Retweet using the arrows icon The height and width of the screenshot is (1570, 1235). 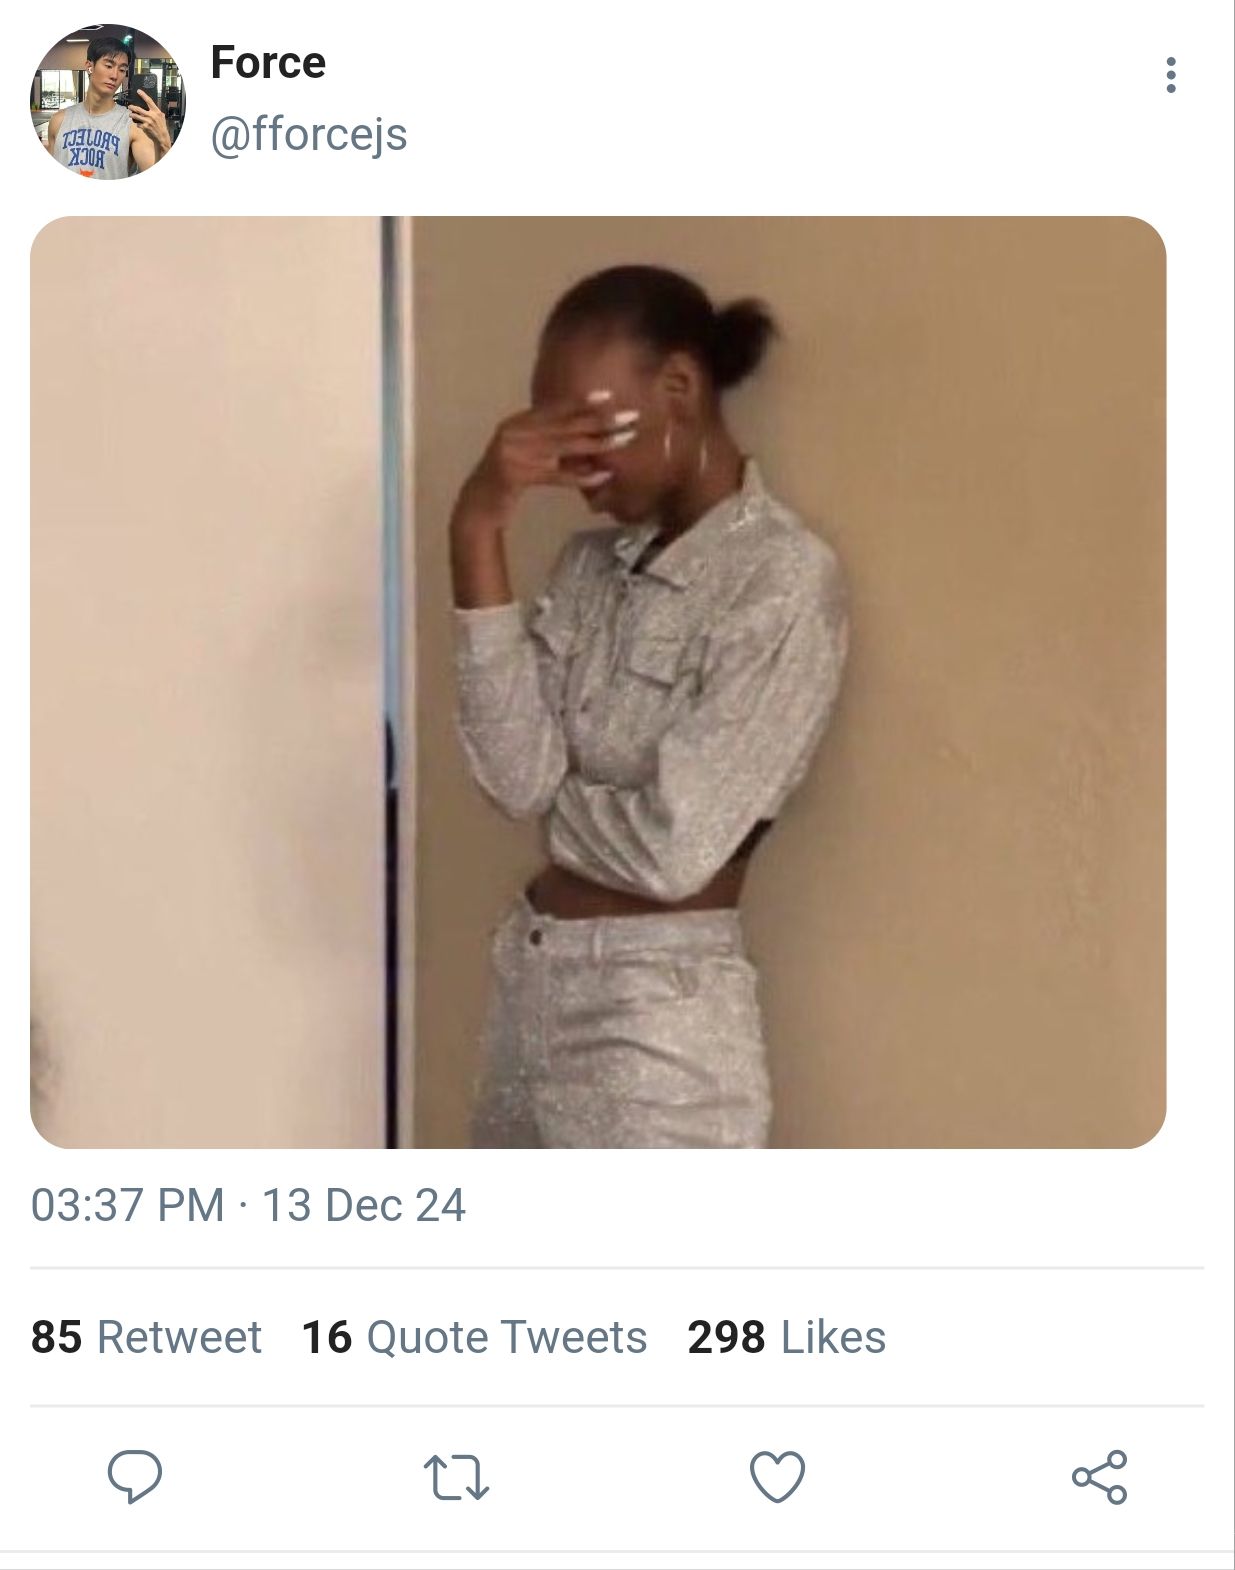pyautogui.click(x=456, y=1477)
